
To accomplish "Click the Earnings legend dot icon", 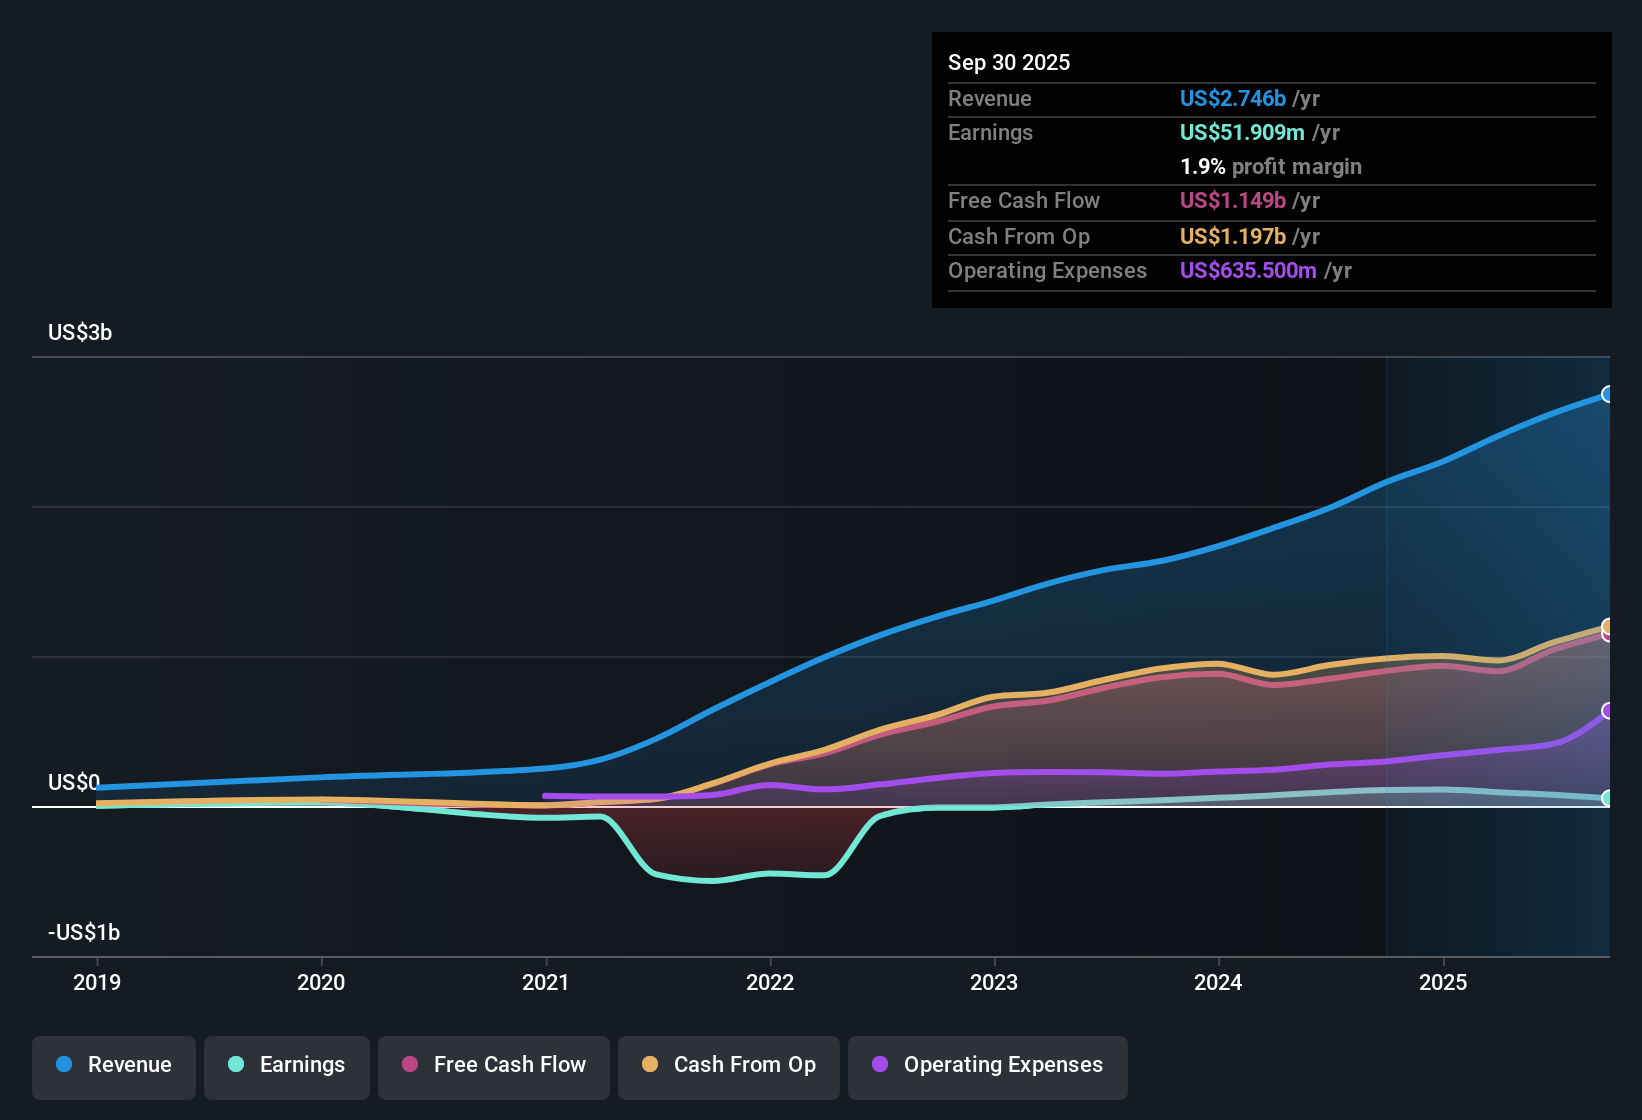I will pyautogui.click(x=236, y=1065).
